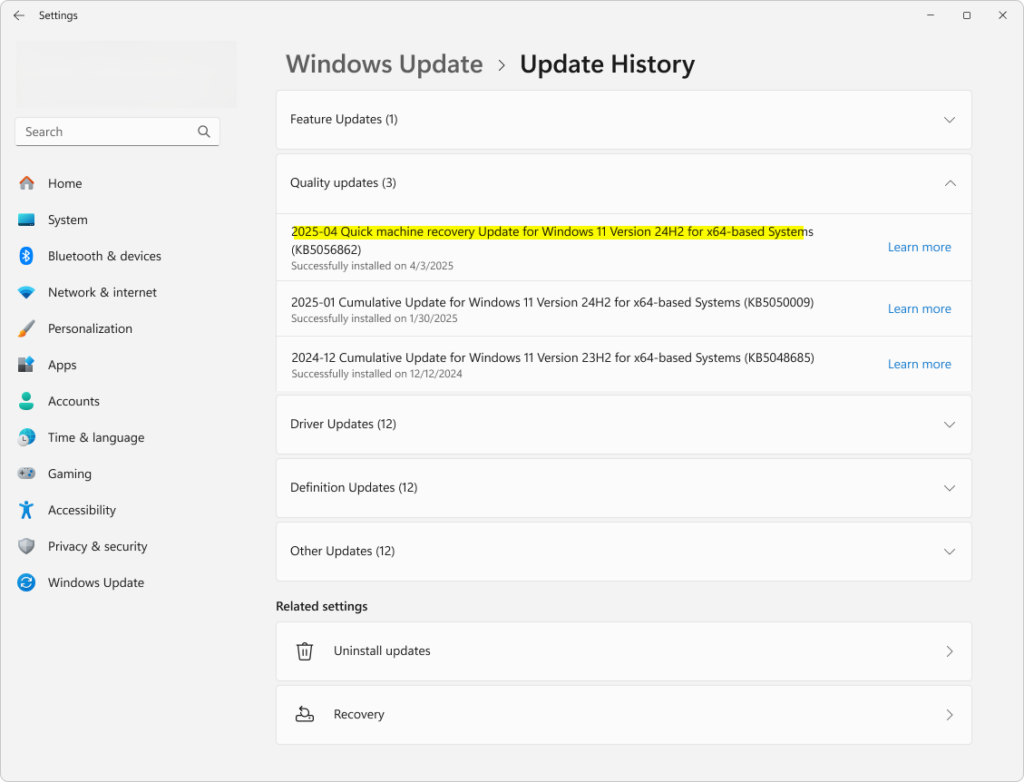Select Apps in the sidebar
1024x782 pixels.
pyautogui.click(x=62, y=365)
